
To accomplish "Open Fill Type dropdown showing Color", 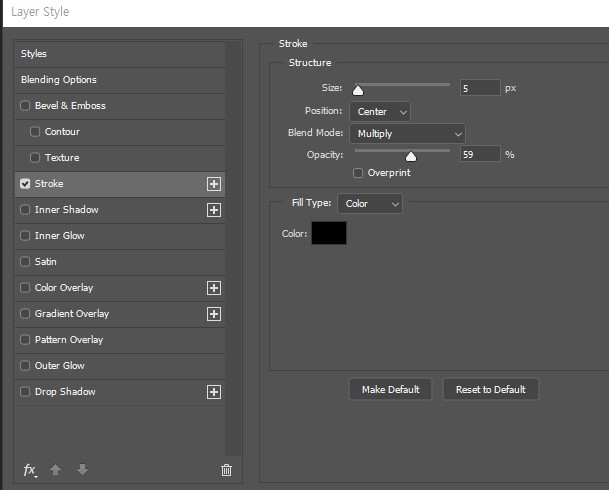I will point(370,204).
